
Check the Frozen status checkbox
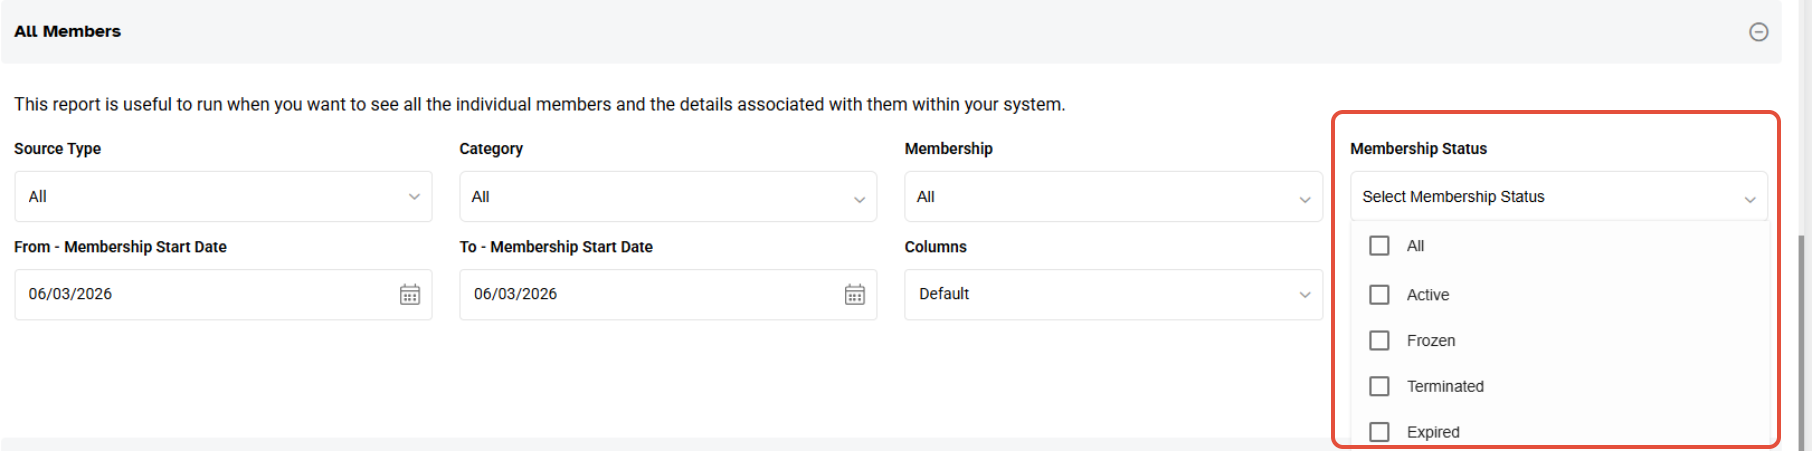point(1379,341)
